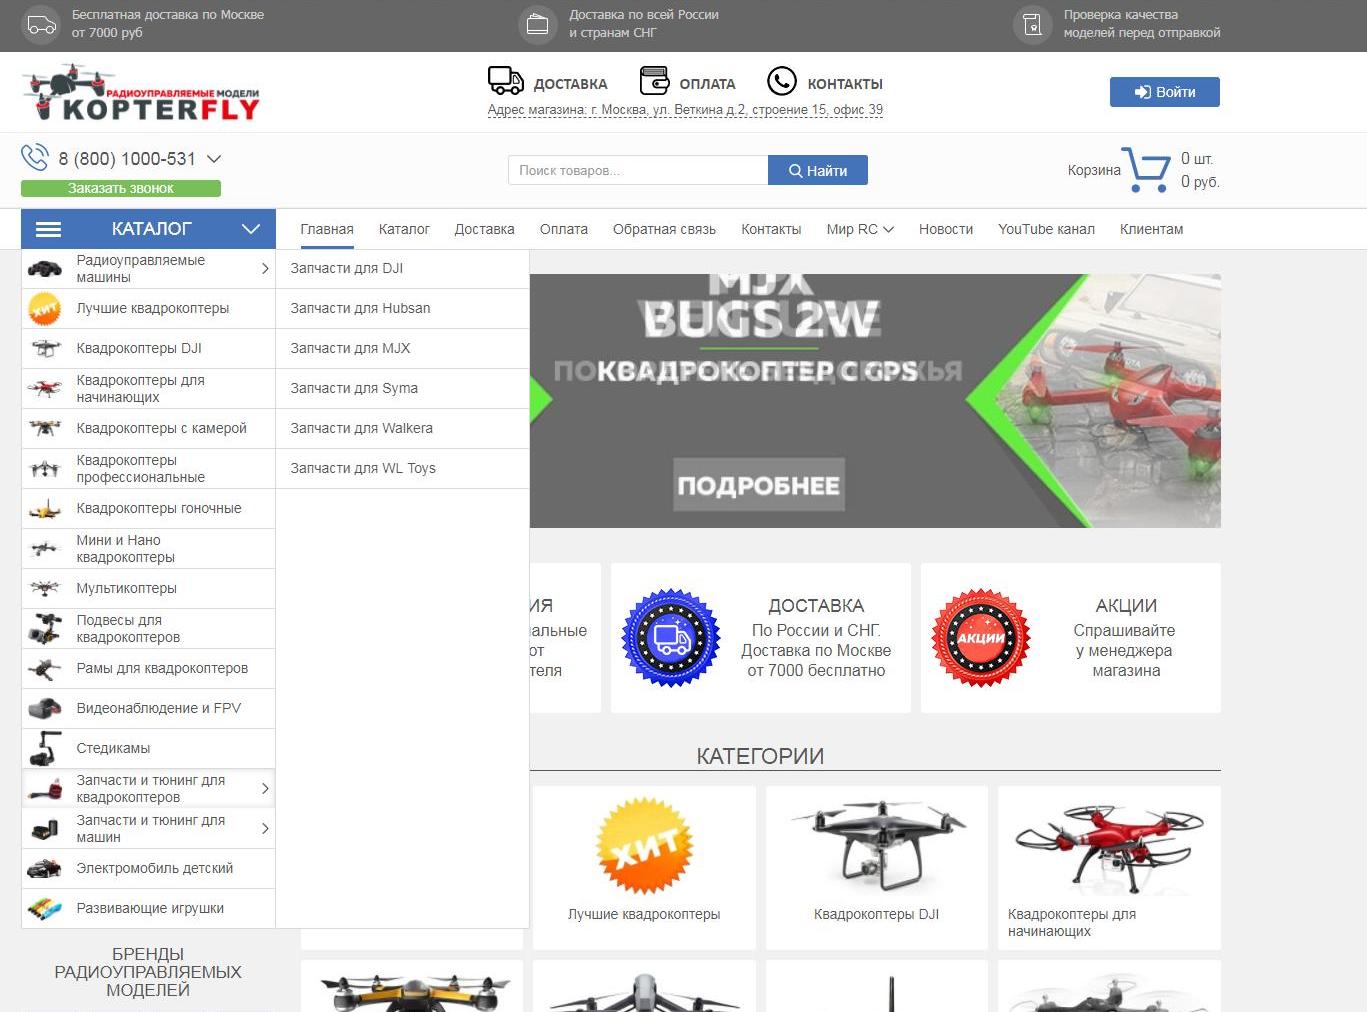The image size is (1367, 1012).
Task: Click the mini nano quadcopter icon
Action: click(x=45, y=549)
